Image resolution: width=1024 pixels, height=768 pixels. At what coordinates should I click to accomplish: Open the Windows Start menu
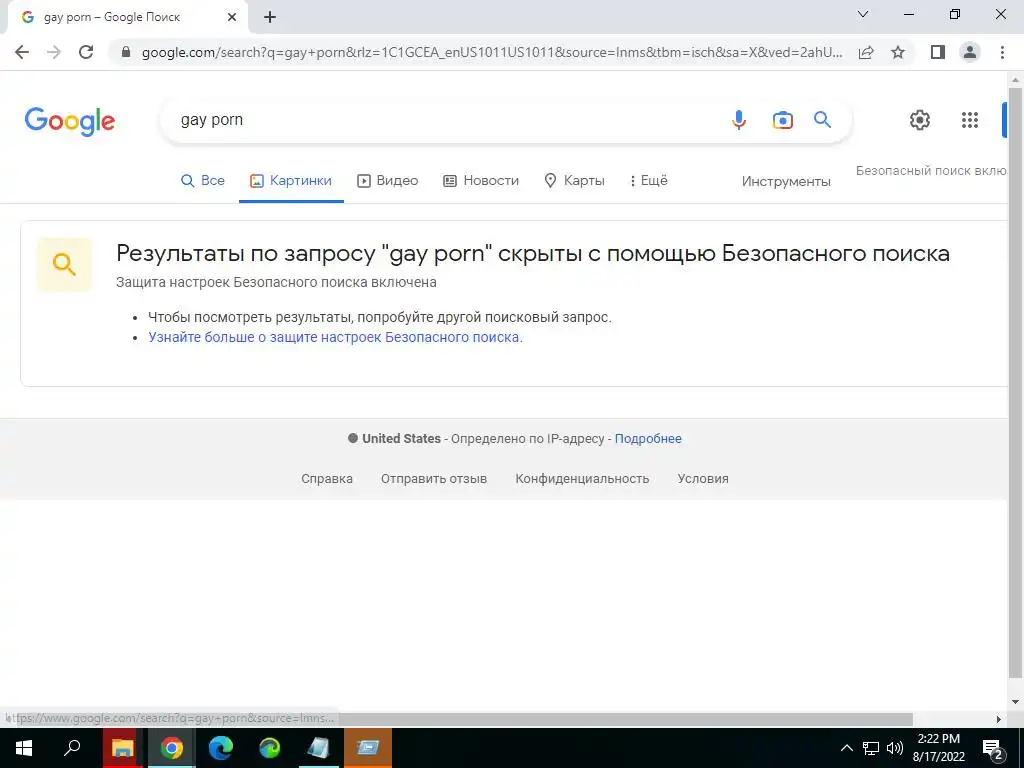coord(24,748)
